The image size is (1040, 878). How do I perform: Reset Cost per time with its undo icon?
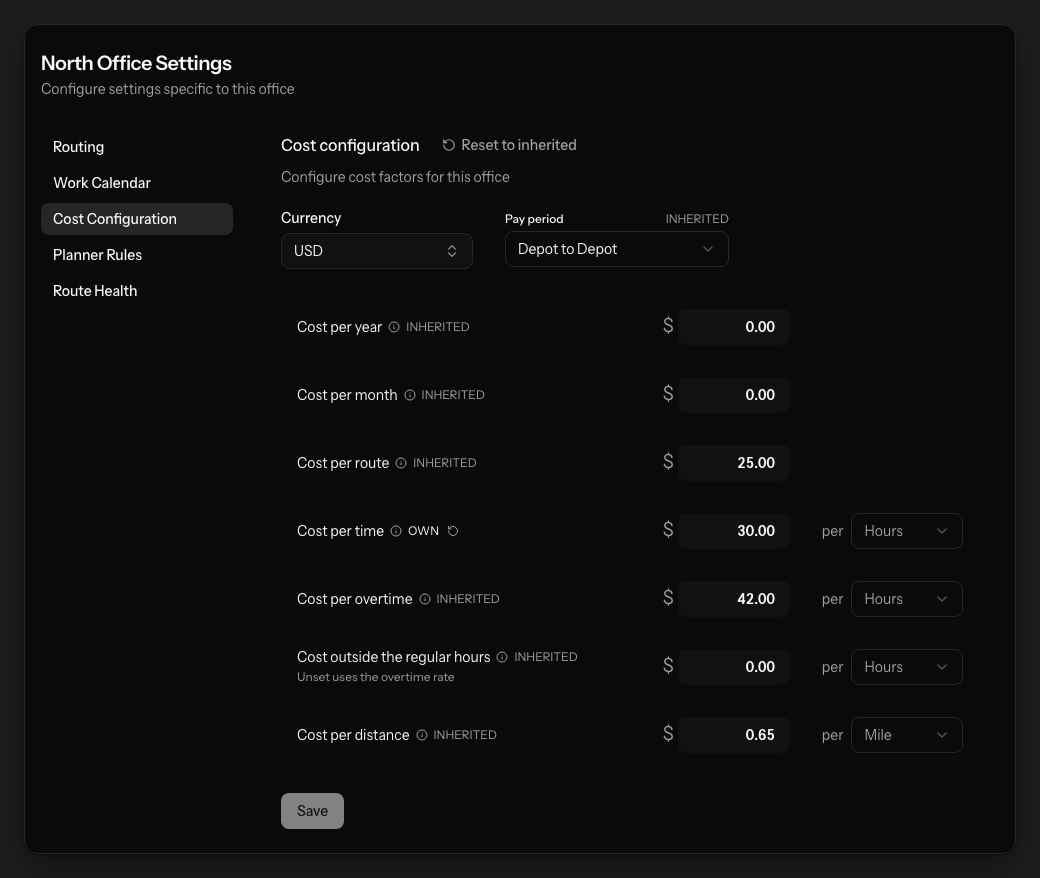(453, 531)
